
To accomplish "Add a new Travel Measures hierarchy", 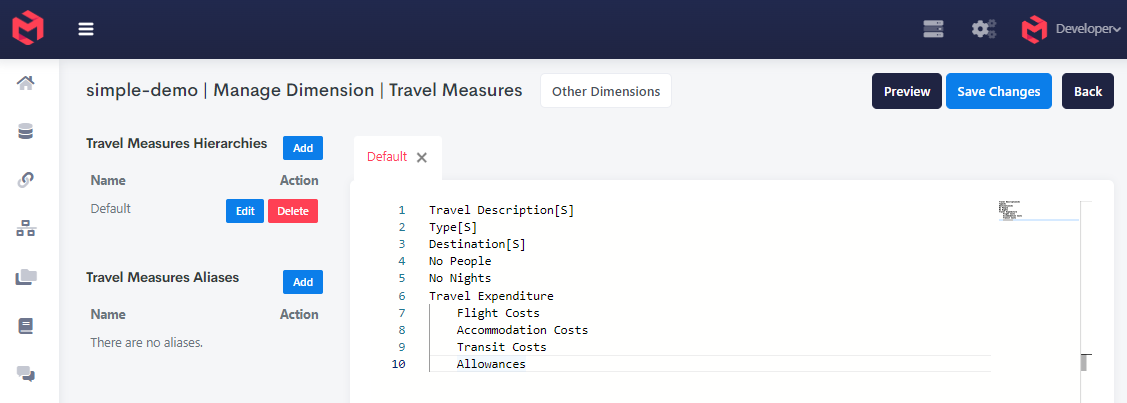I will pyautogui.click(x=303, y=148).
